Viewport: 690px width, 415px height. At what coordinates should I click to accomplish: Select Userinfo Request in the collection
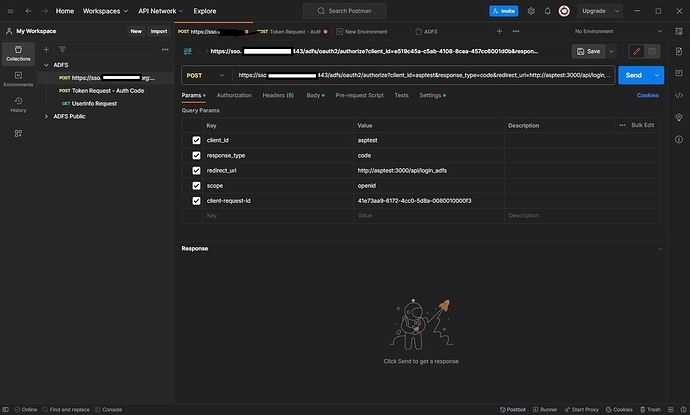tap(94, 104)
